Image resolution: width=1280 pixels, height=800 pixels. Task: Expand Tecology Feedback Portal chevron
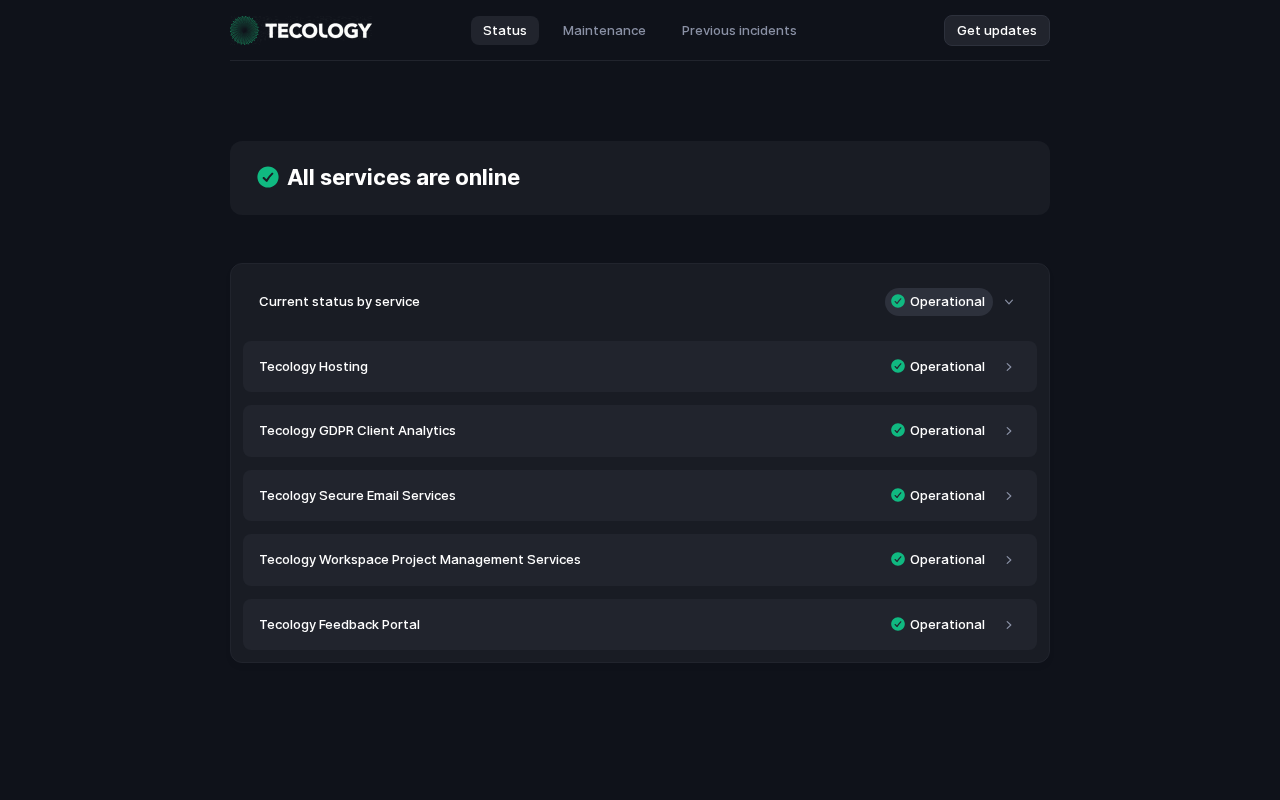tap(1009, 625)
